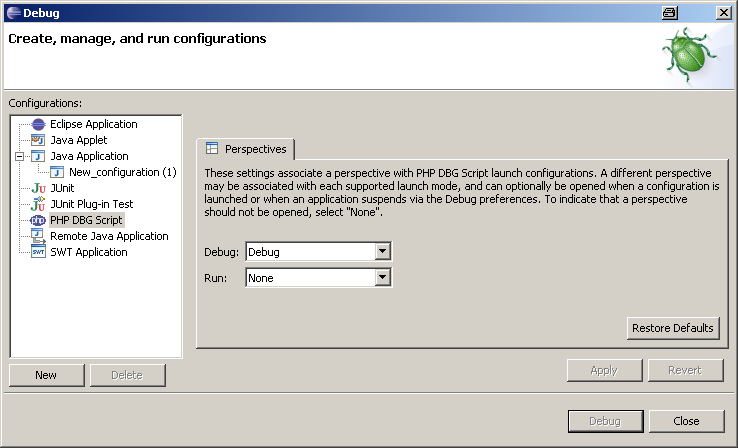Click the help icon in title bar
Image resolution: width=738 pixels, height=448 pixels.
coord(669,12)
